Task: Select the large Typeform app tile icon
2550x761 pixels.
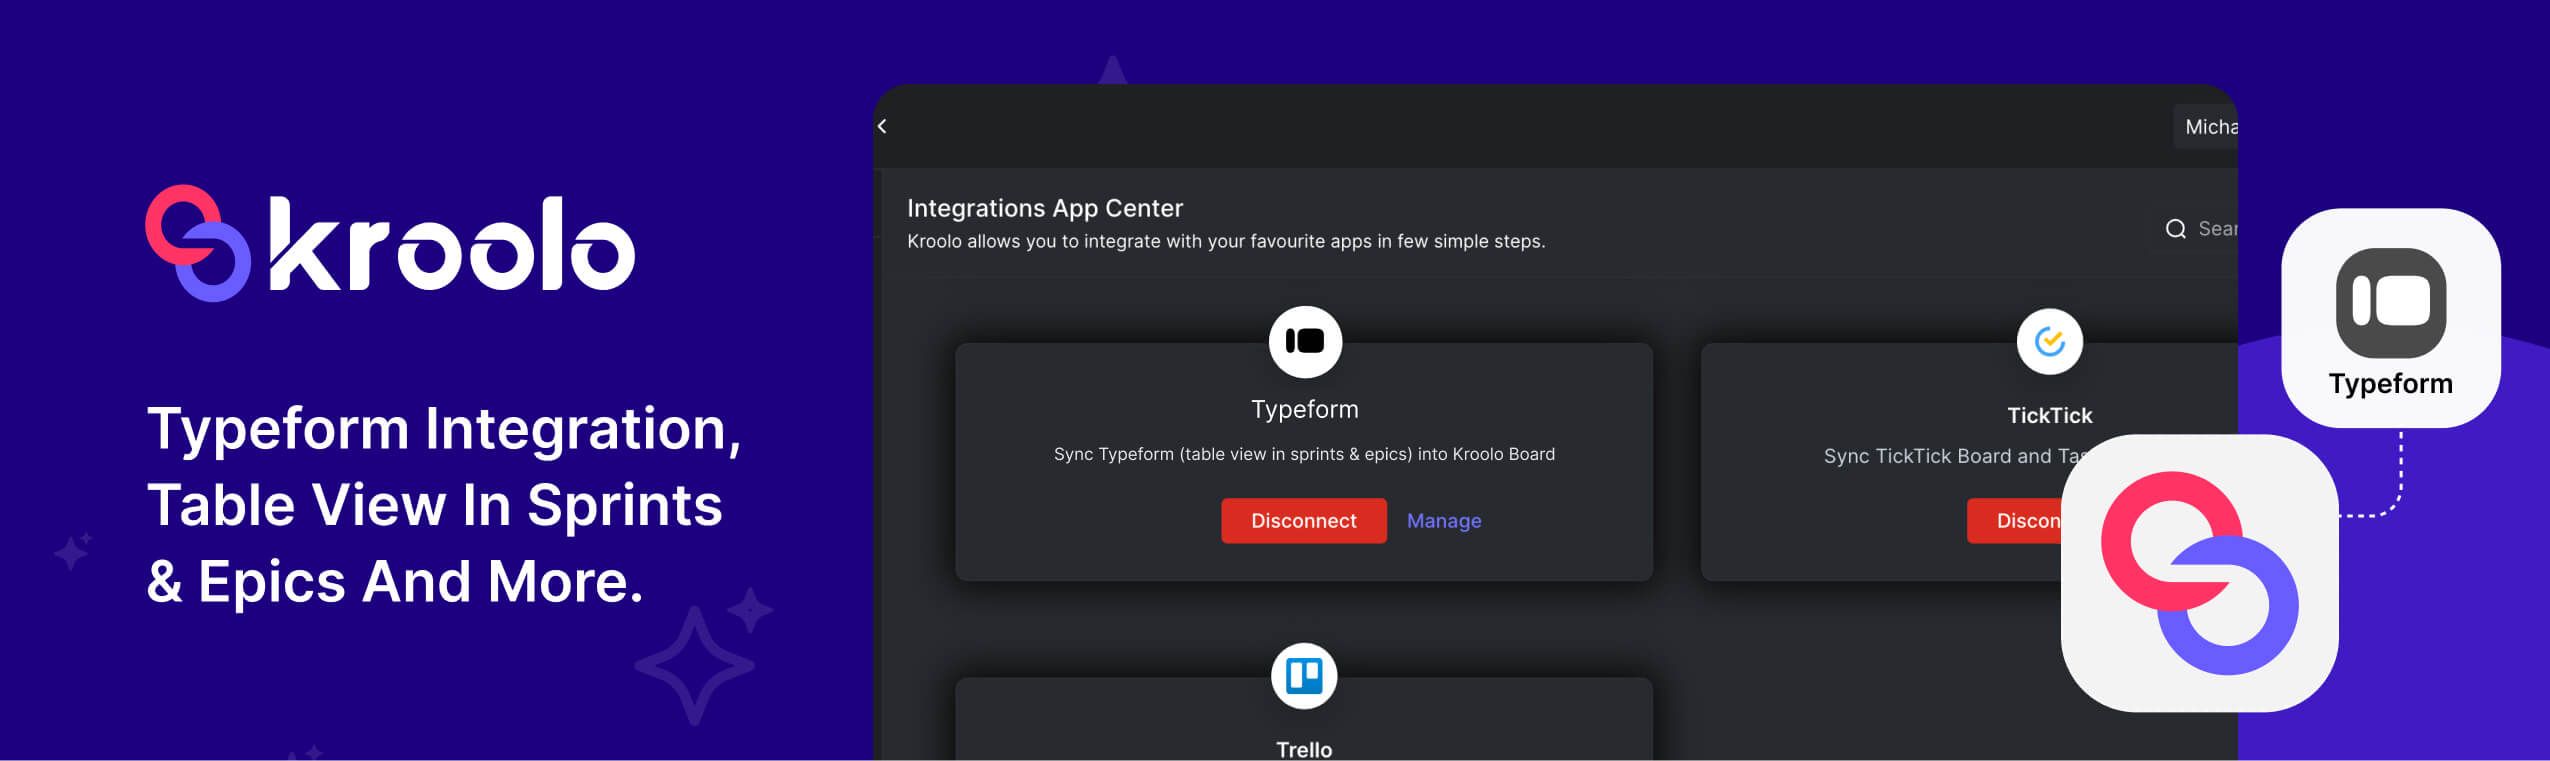Action: [x=2390, y=303]
